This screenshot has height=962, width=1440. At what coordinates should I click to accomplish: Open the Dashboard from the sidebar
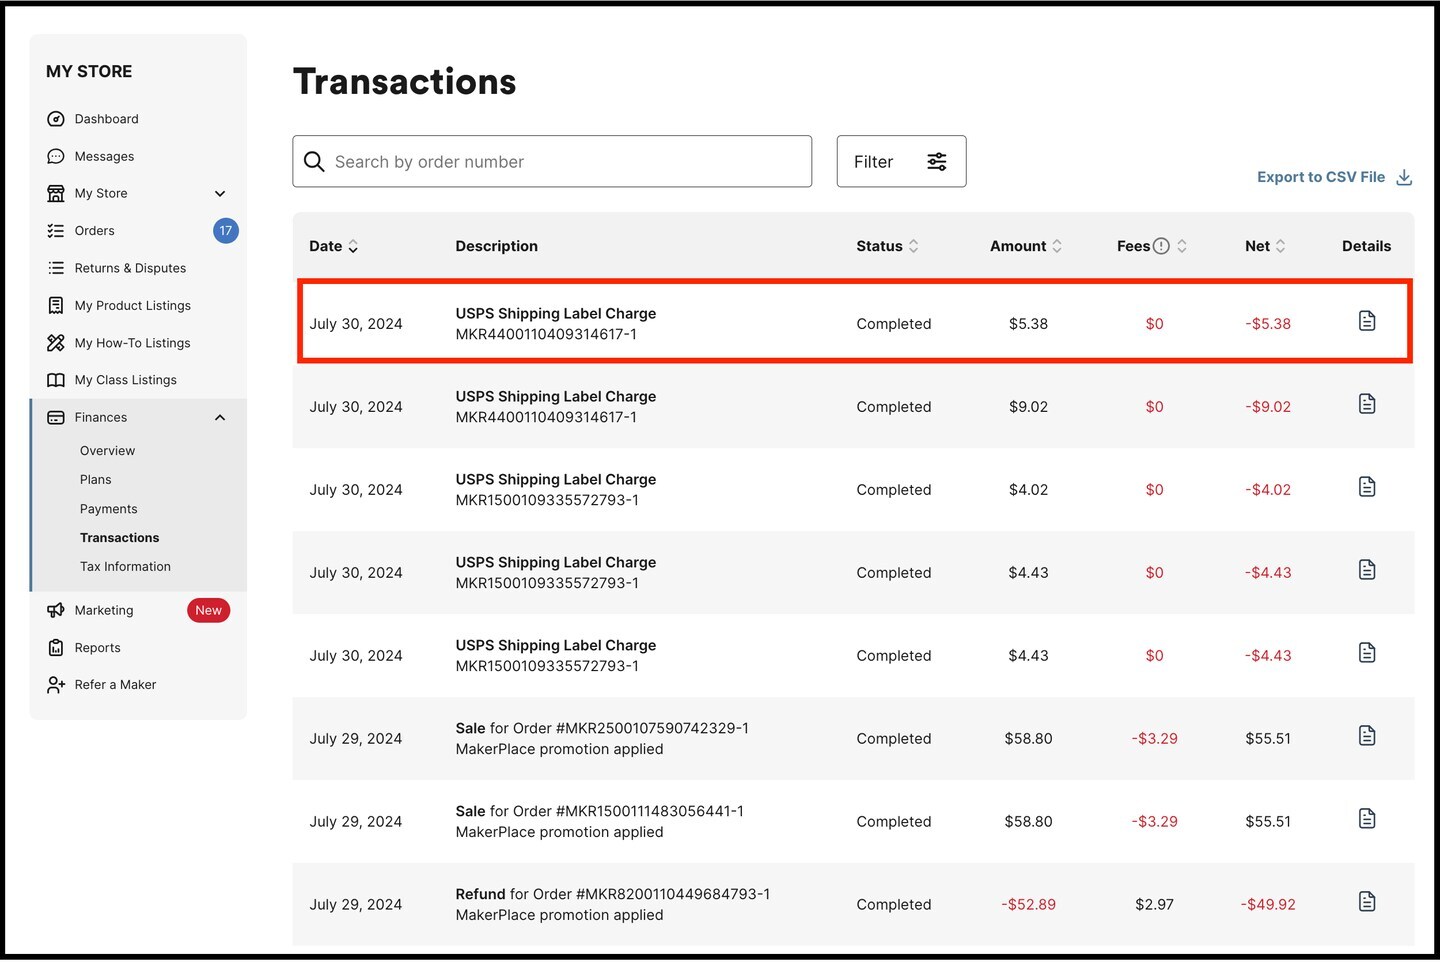pos(106,118)
